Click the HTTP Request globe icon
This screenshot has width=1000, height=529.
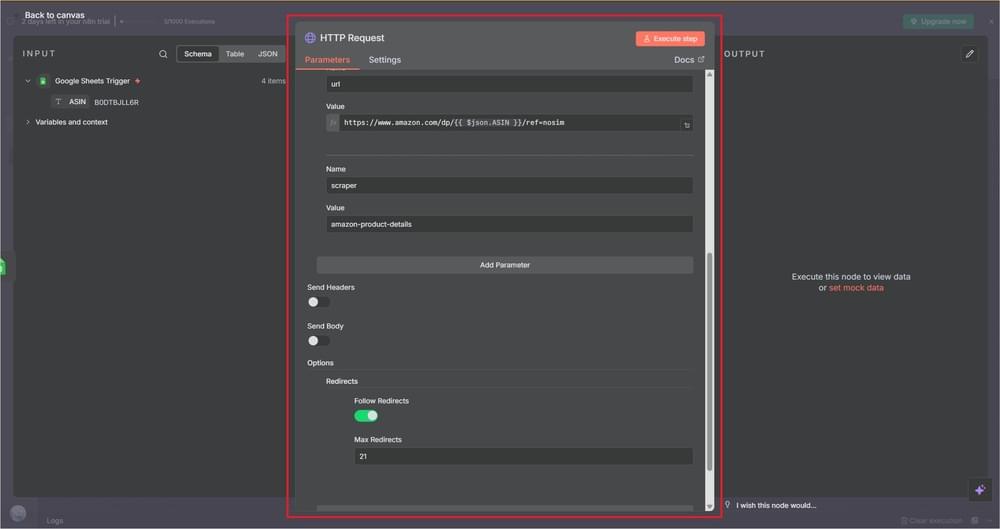310,38
